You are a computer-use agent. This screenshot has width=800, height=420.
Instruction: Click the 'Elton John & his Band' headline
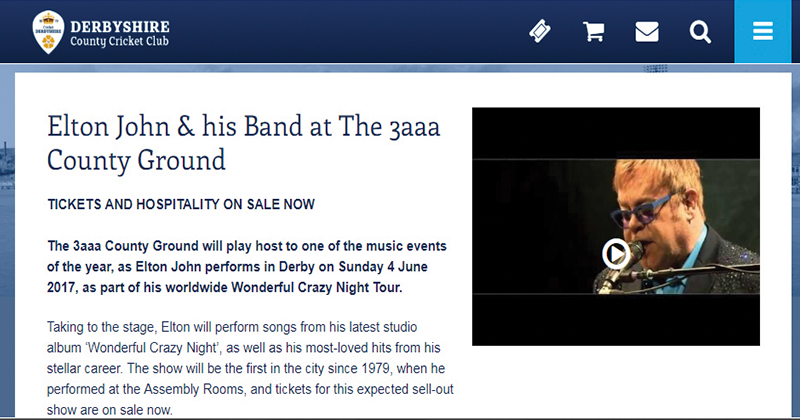point(243,126)
